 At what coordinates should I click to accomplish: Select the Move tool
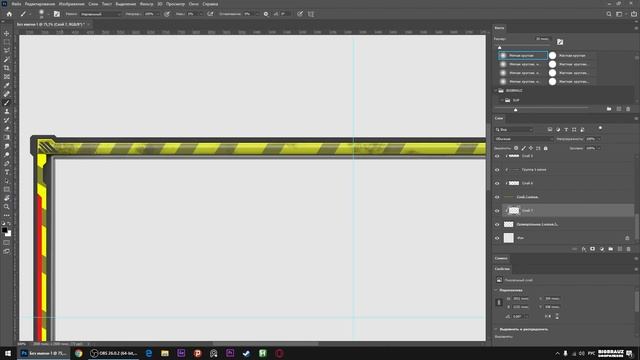[7, 33]
